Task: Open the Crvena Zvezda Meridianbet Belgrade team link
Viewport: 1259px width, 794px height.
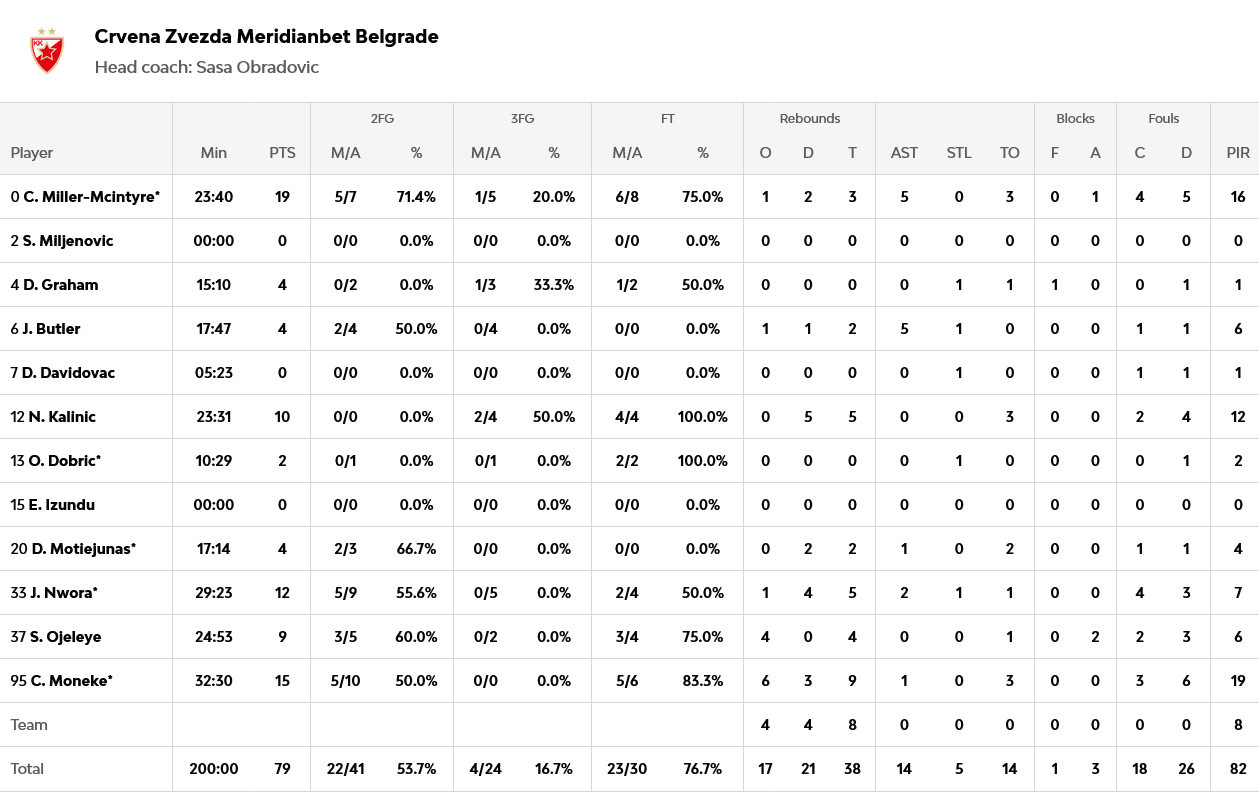Action: [x=266, y=37]
